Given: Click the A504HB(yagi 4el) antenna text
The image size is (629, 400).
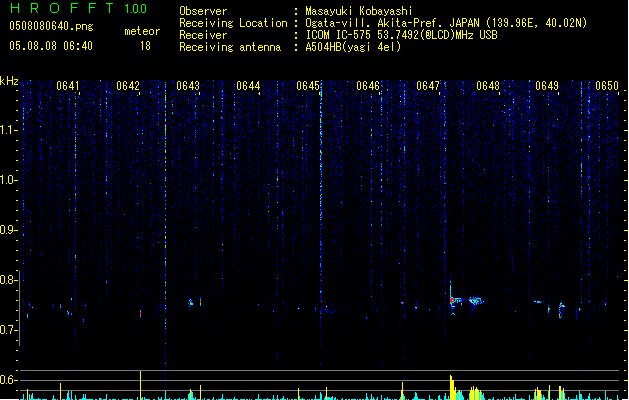Looking at the screenshot, I should pos(353,47).
